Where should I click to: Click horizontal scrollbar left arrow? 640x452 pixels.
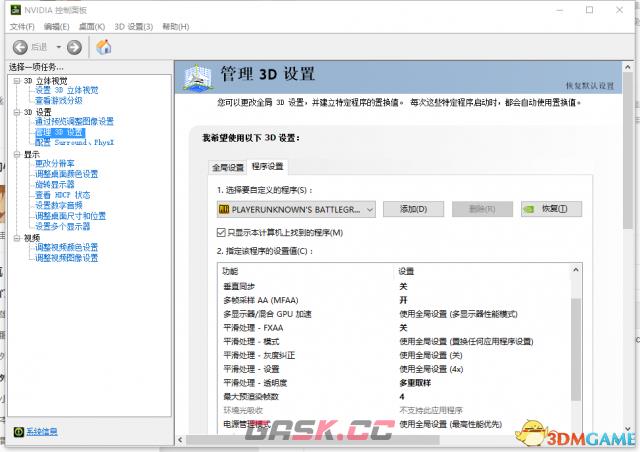click(180, 440)
